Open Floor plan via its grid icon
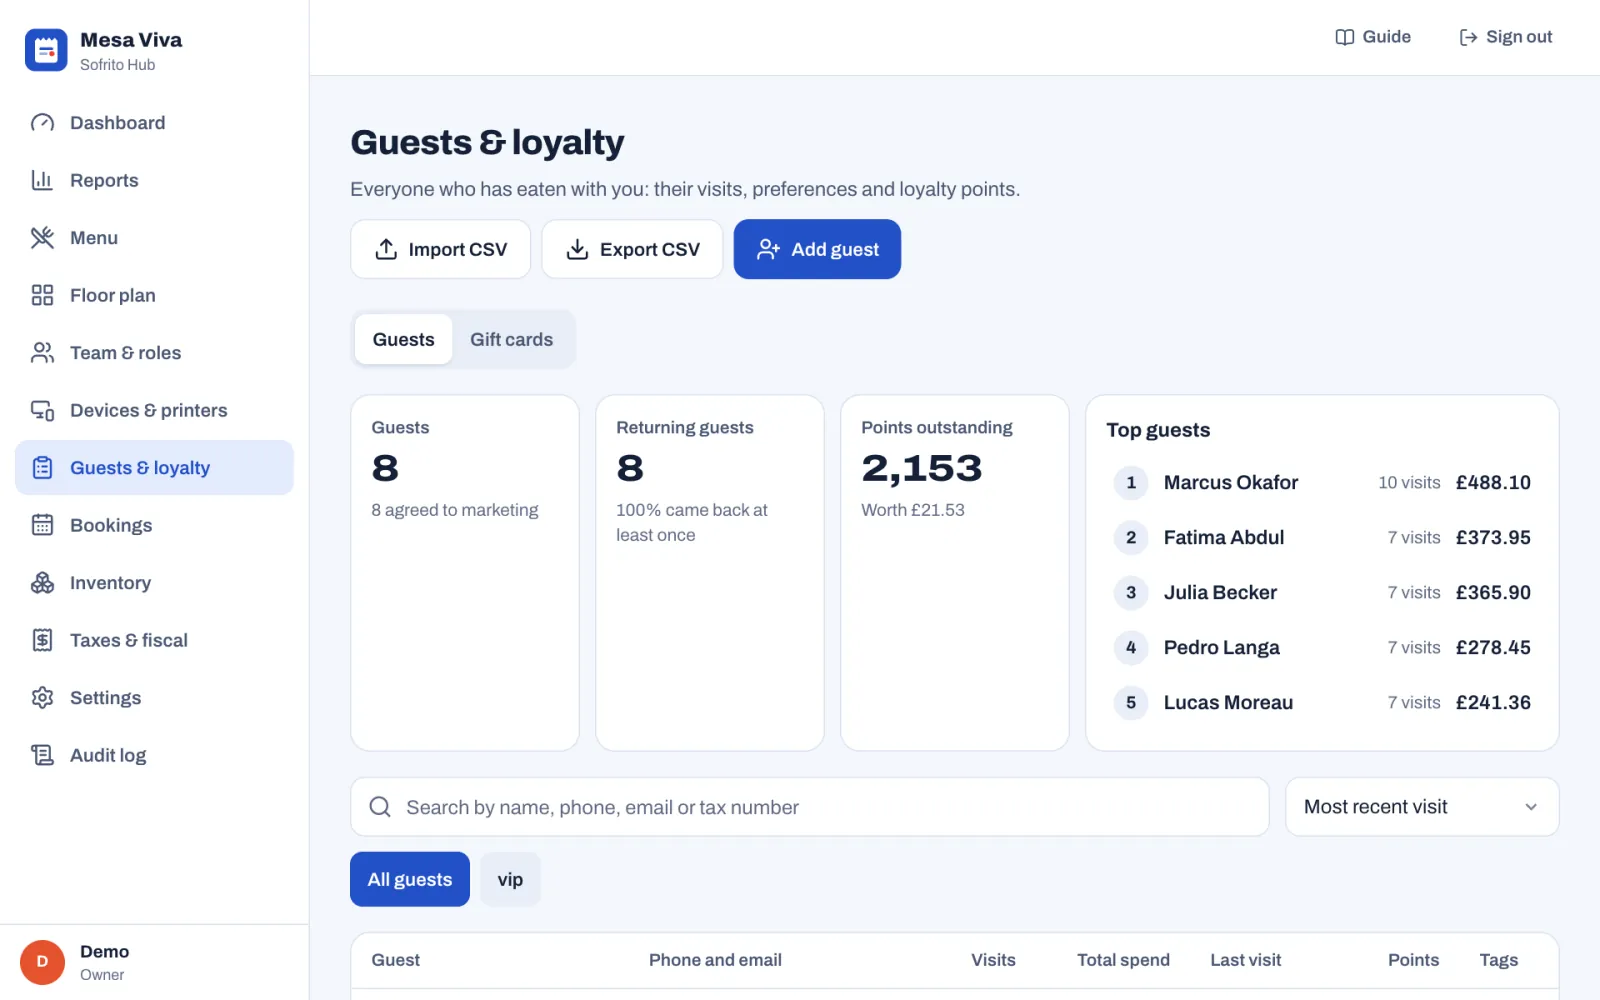The width and height of the screenshot is (1600, 1000). [x=42, y=295]
